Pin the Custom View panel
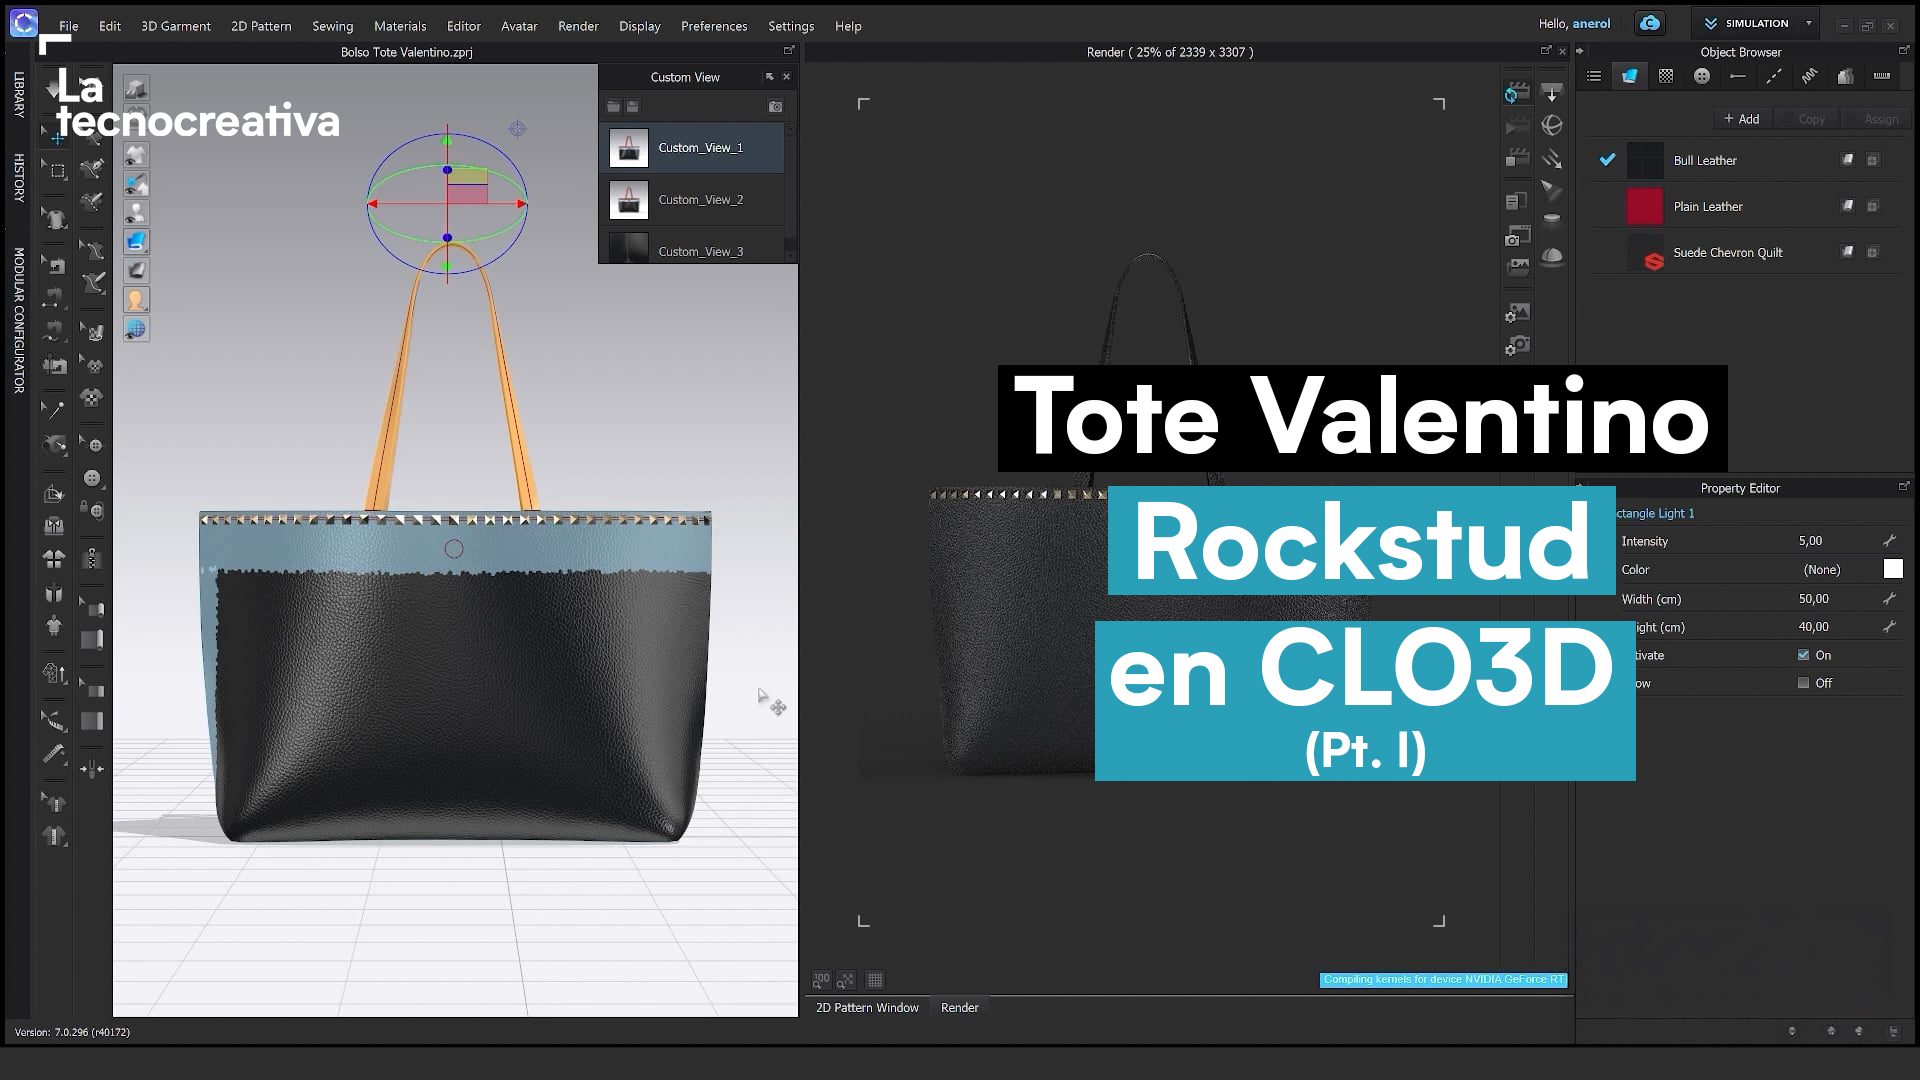 tap(769, 77)
